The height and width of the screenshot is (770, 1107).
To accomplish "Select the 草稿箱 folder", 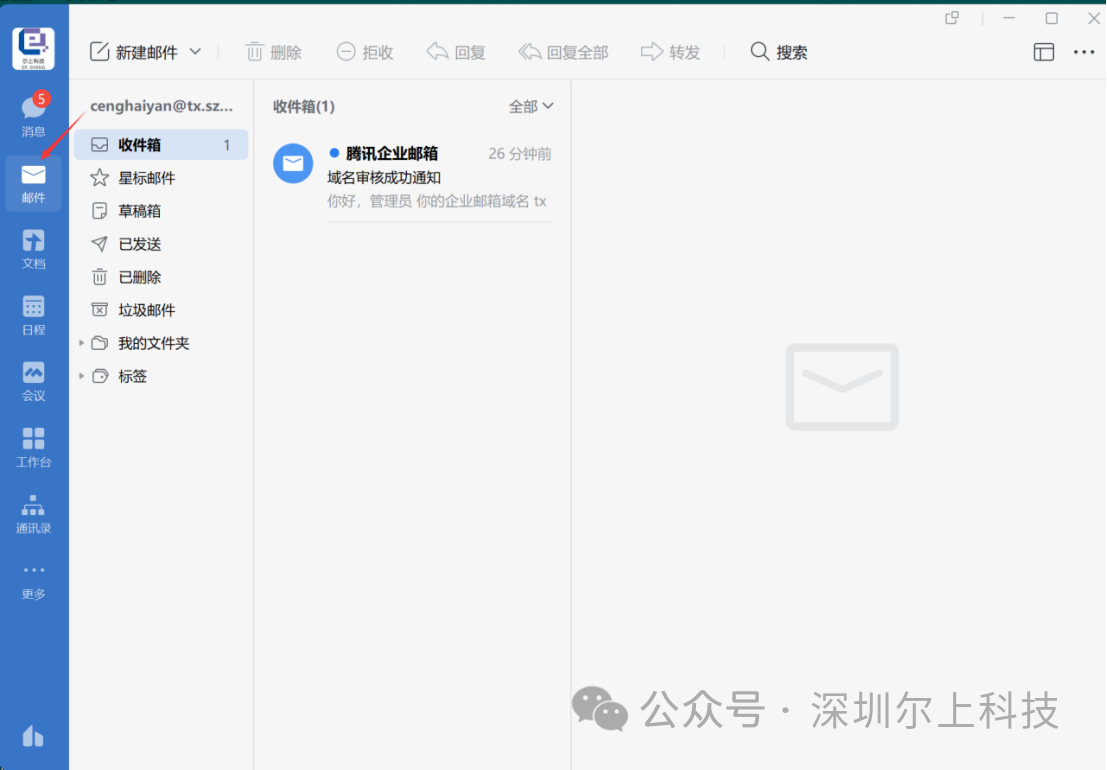I will [139, 211].
